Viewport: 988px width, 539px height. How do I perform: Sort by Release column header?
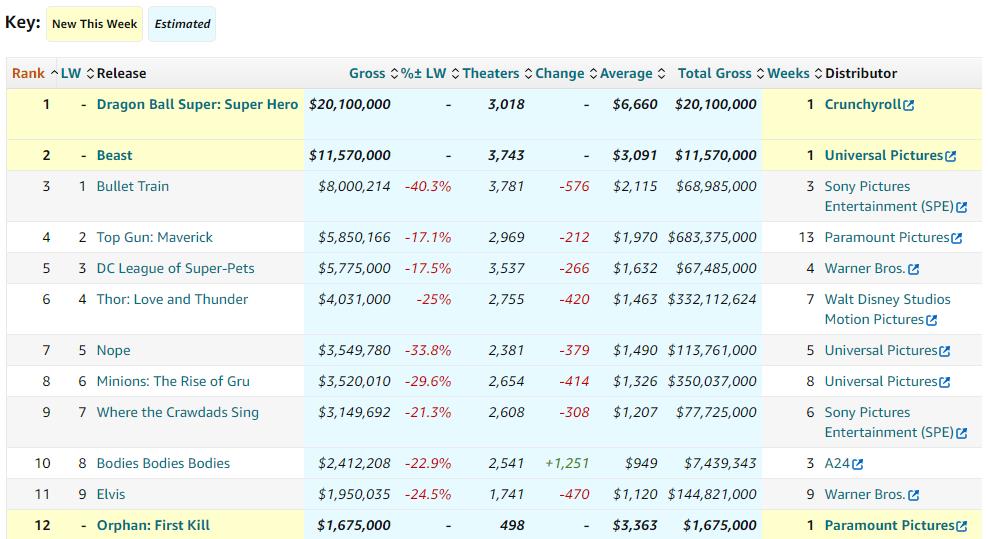pyautogui.click(x=121, y=73)
